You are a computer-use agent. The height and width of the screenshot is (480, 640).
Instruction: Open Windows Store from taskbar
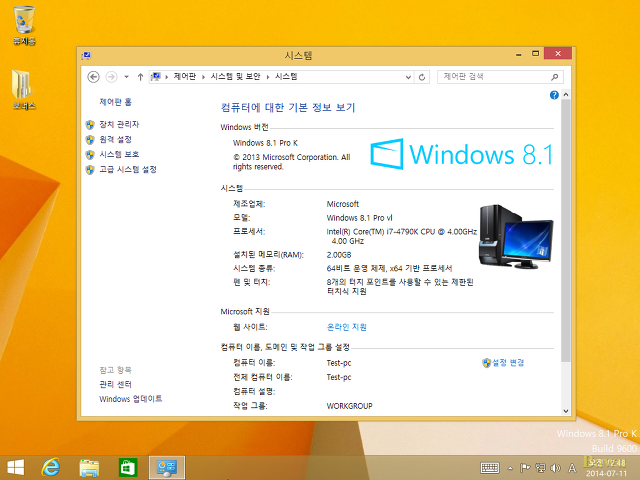coord(128,468)
